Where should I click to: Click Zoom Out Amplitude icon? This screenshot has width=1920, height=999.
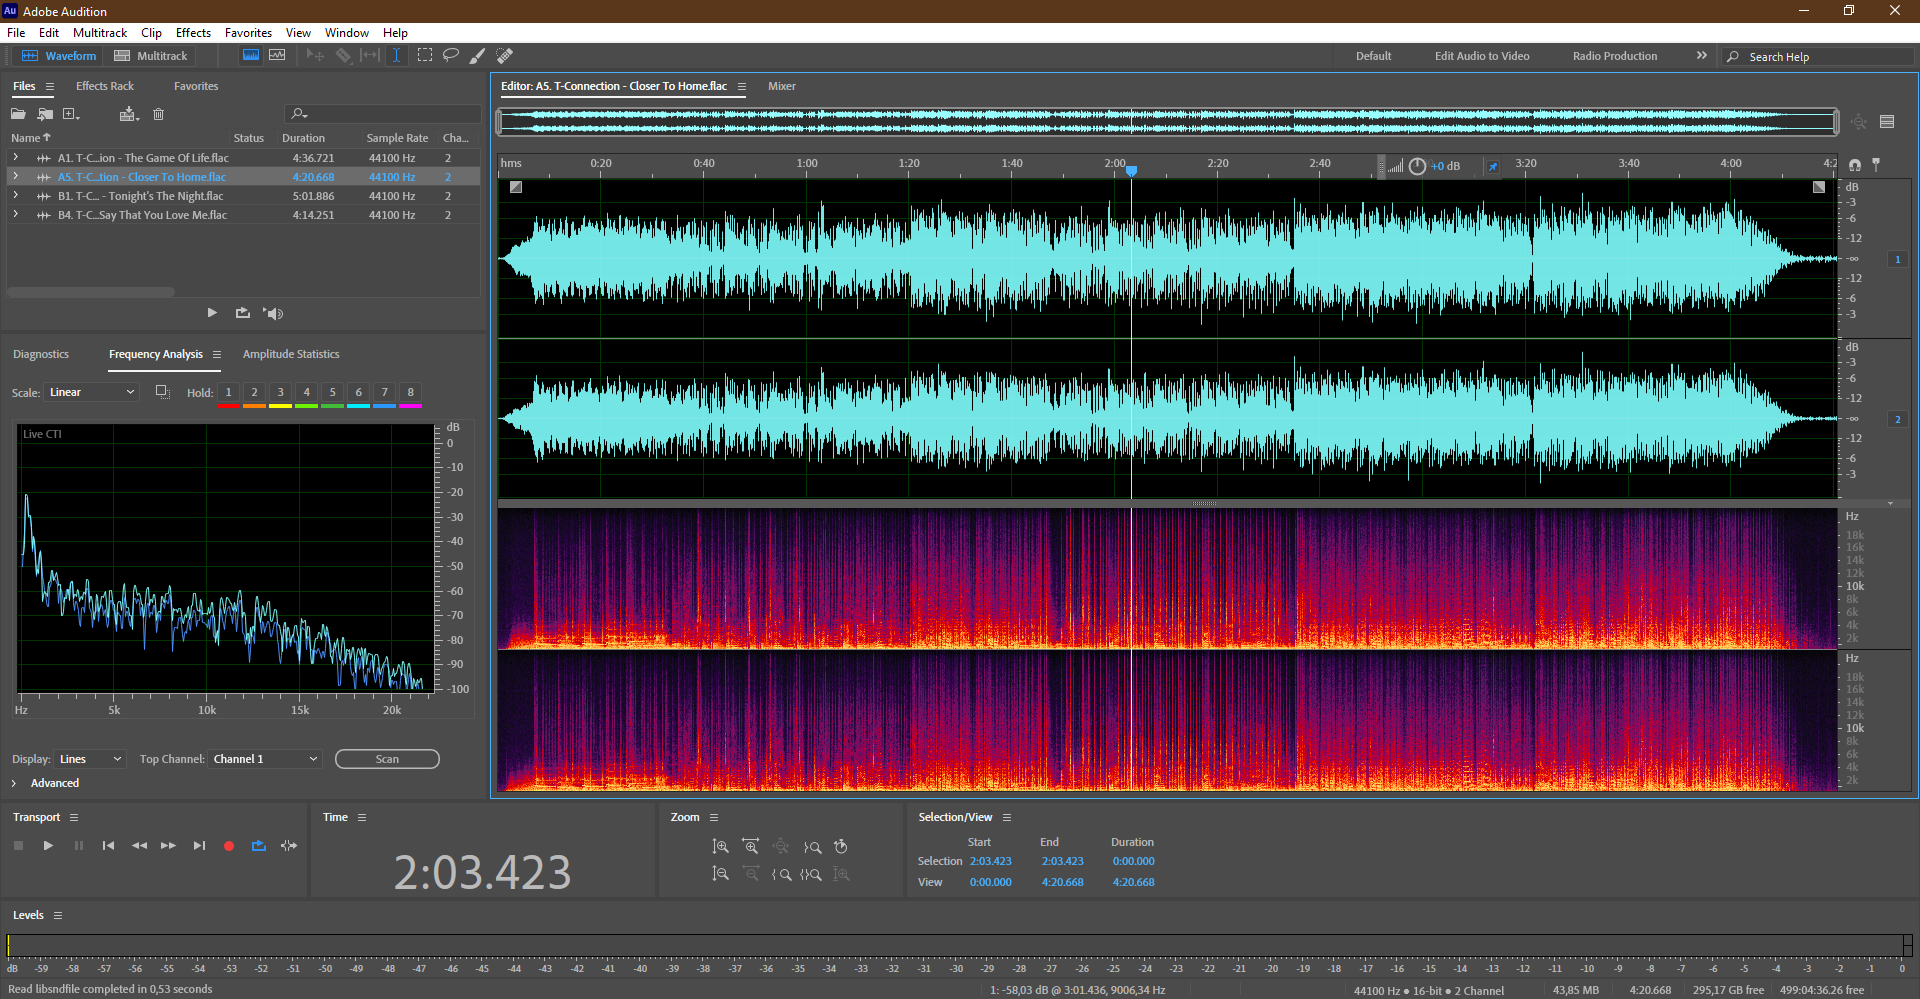tap(720, 874)
